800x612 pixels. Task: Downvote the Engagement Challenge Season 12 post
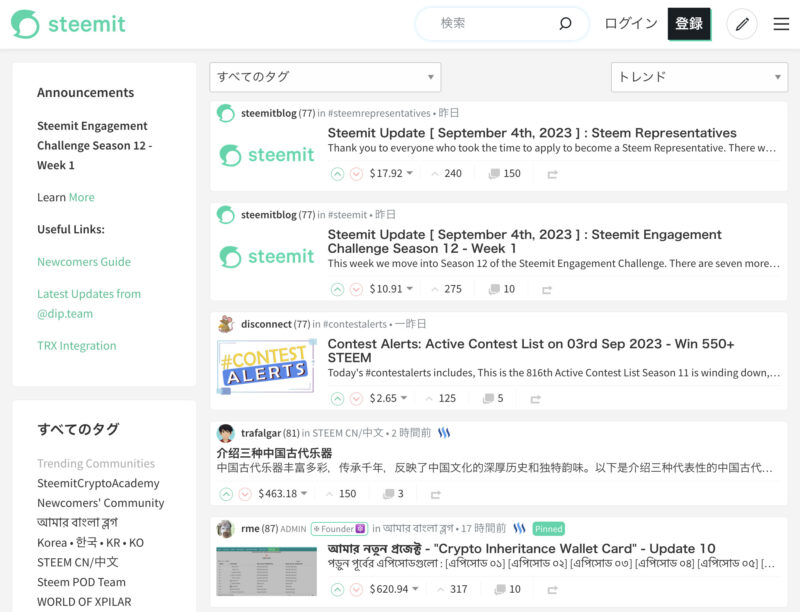356,289
